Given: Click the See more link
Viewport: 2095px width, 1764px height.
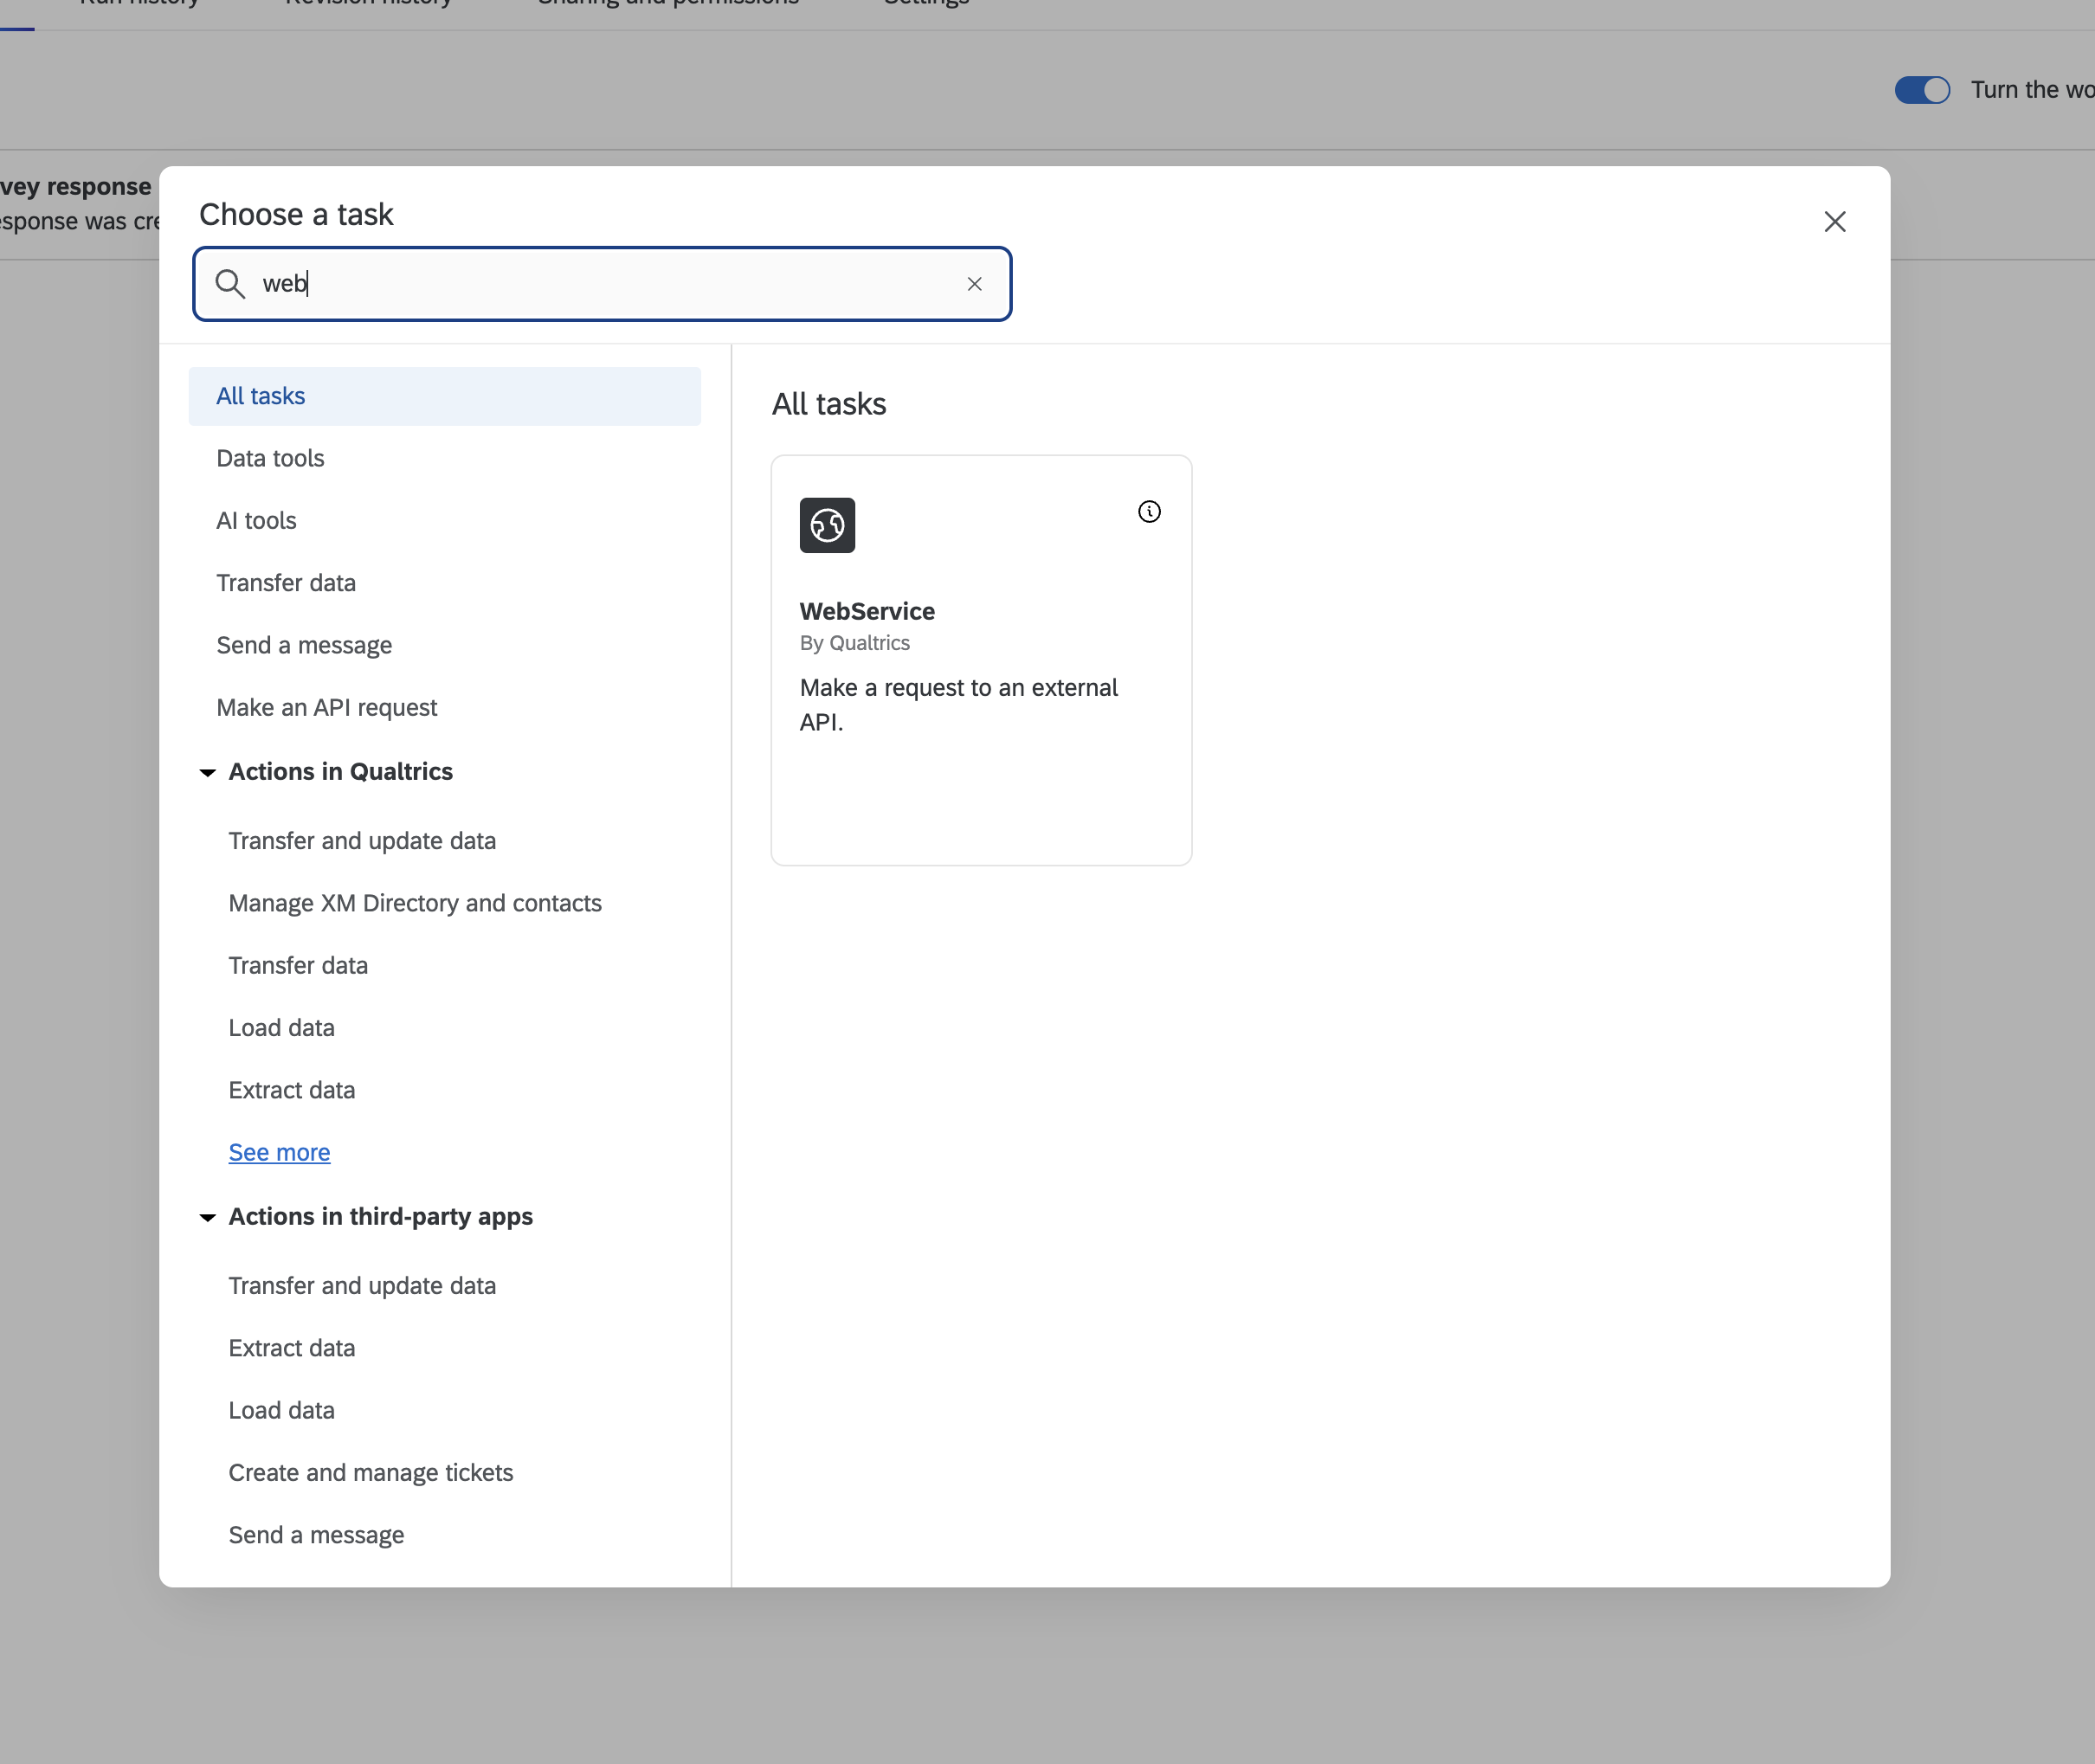Looking at the screenshot, I should (x=279, y=1152).
